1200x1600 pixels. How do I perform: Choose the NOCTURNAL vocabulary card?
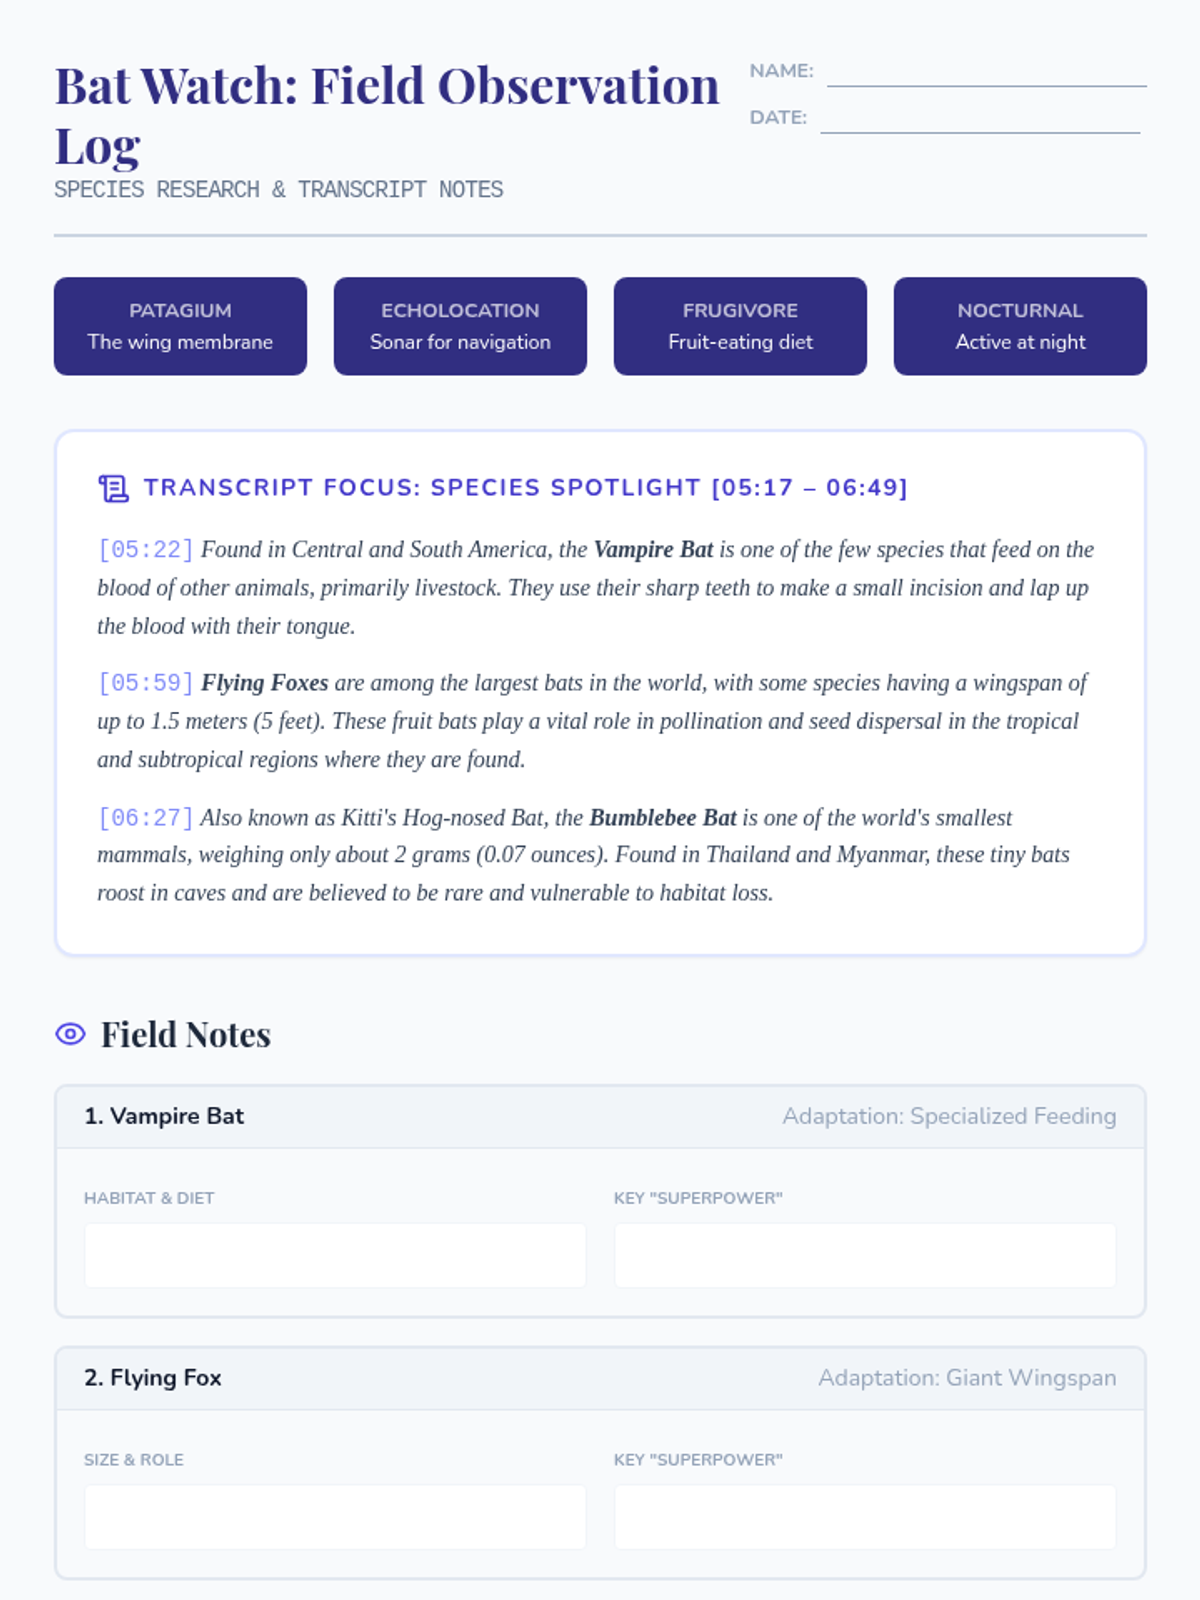[x=1020, y=326]
